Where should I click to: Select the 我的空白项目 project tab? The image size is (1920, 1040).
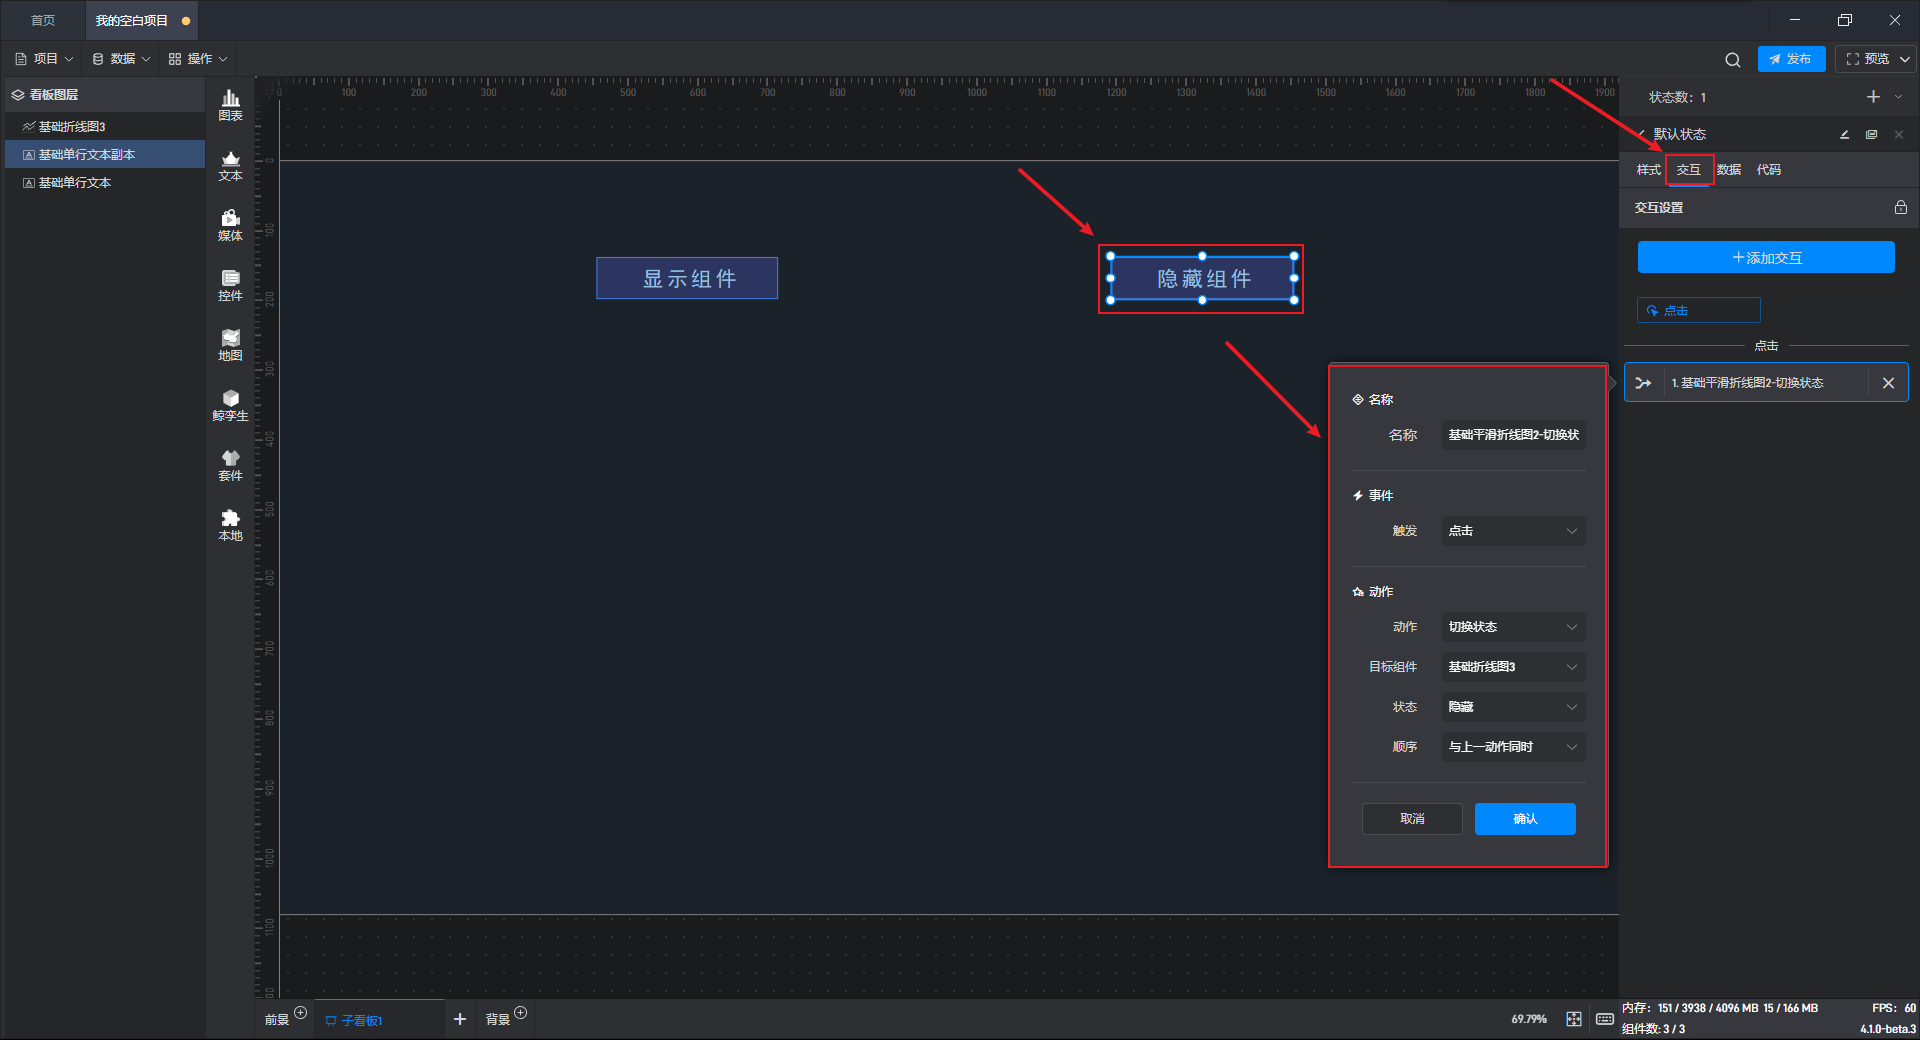click(141, 21)
